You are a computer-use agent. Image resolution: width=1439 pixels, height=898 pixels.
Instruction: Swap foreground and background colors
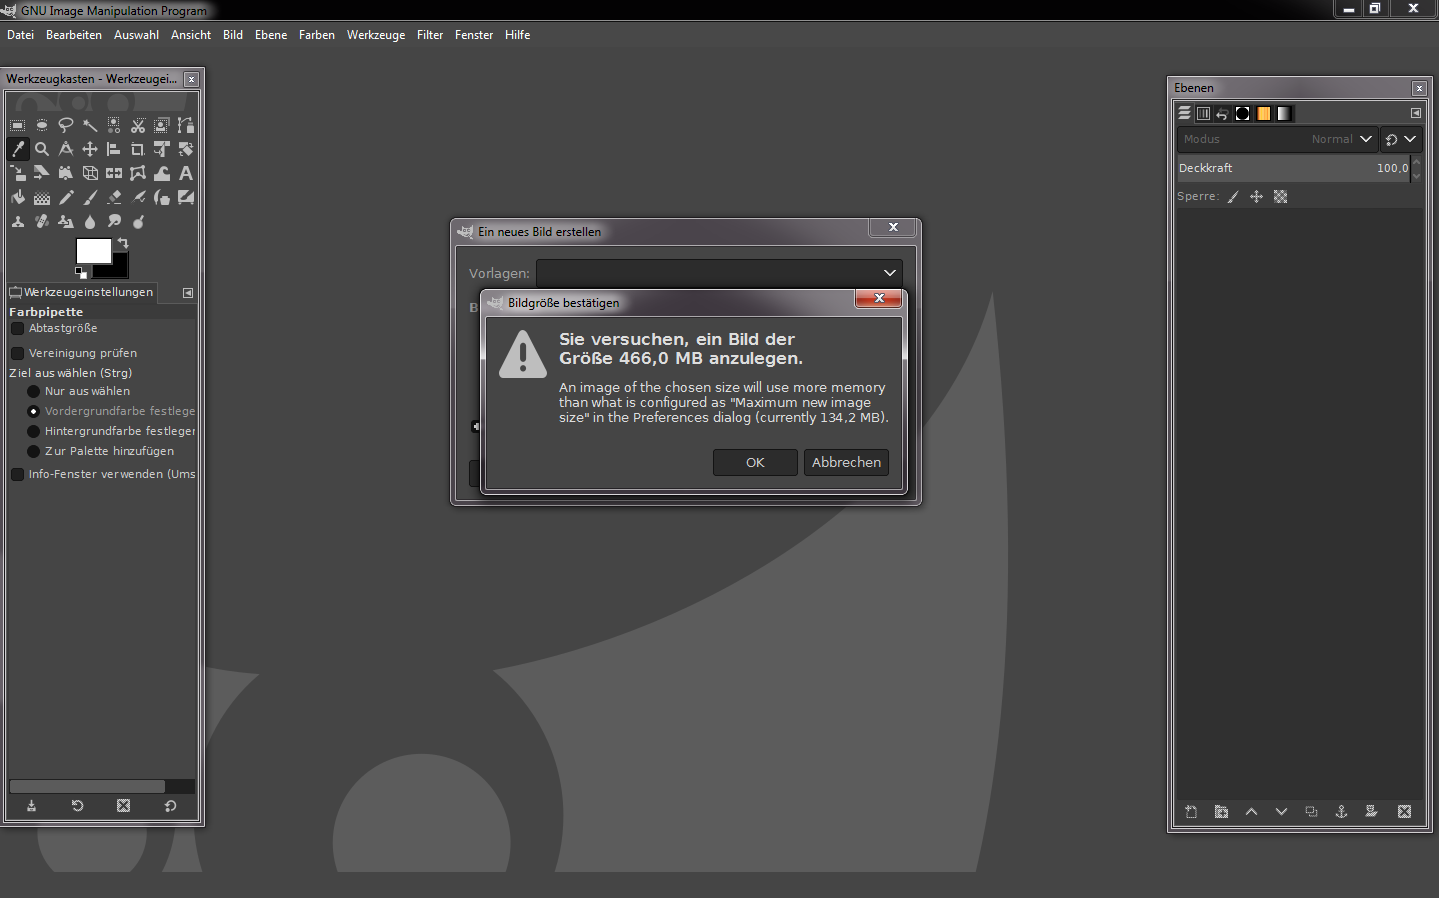pos(123,243)
